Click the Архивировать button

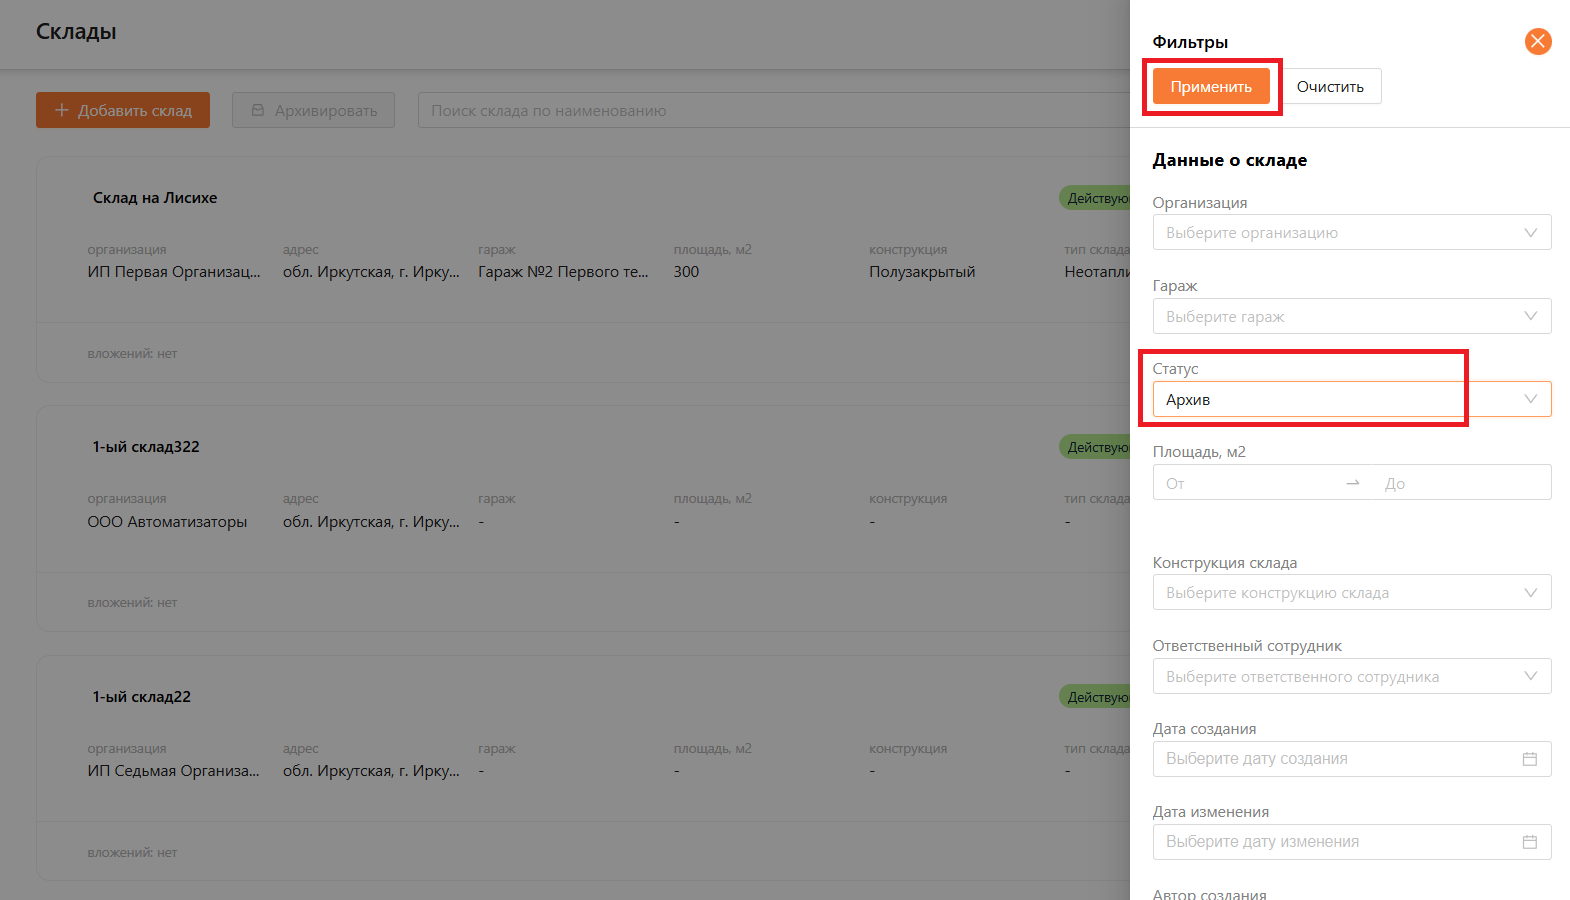(x=313, y=110)
